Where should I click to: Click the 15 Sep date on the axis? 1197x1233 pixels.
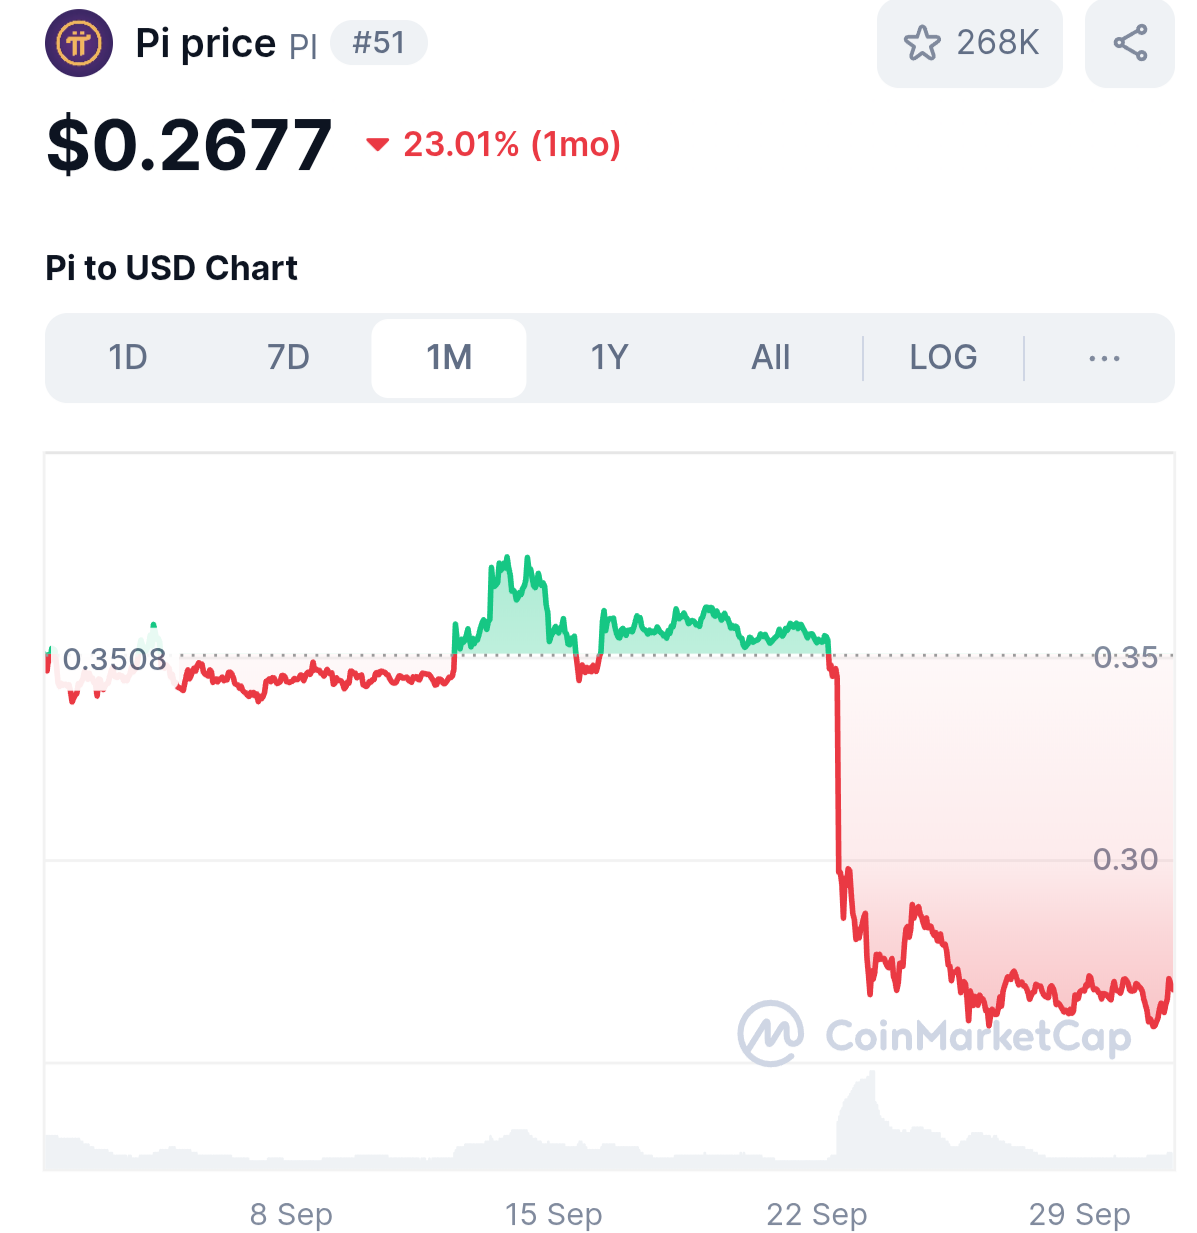553,1214
